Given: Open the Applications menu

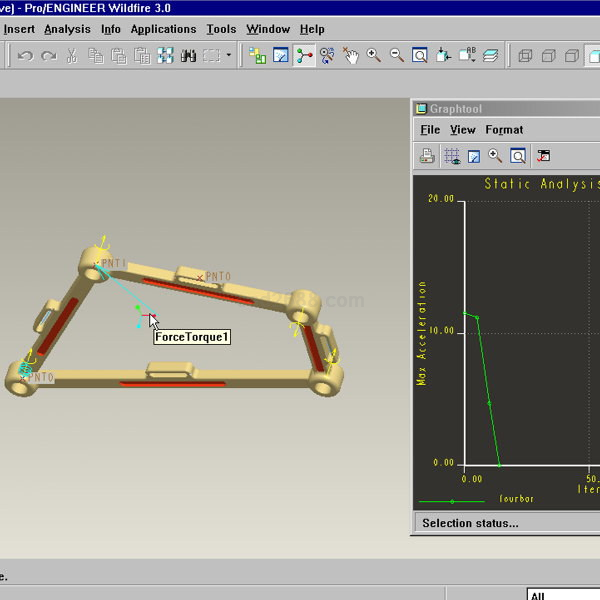Looking at the screenshot, I should tap(163, 29).
